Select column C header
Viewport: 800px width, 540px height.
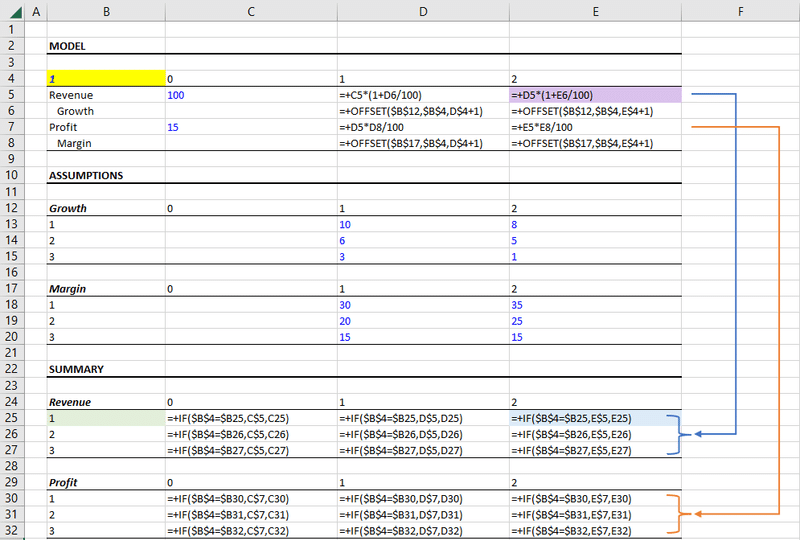pyautogui.click(x=251, y=11)
